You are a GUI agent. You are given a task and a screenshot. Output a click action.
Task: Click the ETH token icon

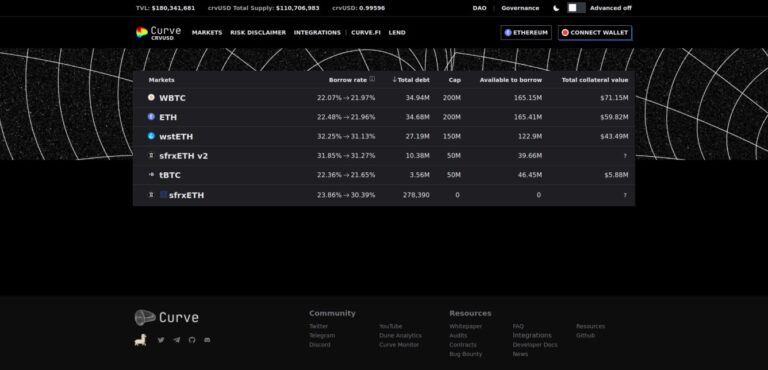[x=151, y=117]
